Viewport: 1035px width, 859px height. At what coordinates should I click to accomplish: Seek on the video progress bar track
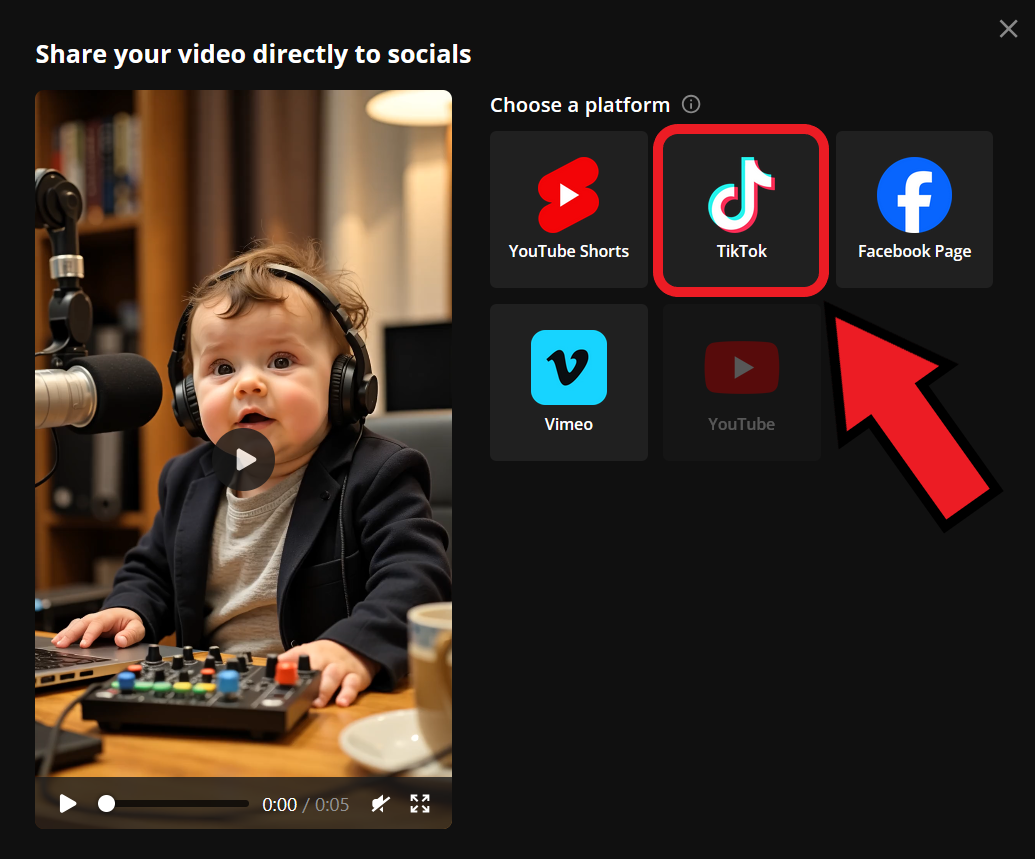[x=173, y=804]
